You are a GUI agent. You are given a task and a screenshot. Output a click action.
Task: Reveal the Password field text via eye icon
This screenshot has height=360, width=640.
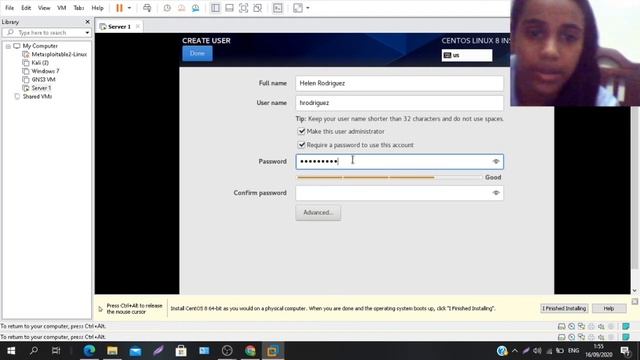(x=496, y=162)
